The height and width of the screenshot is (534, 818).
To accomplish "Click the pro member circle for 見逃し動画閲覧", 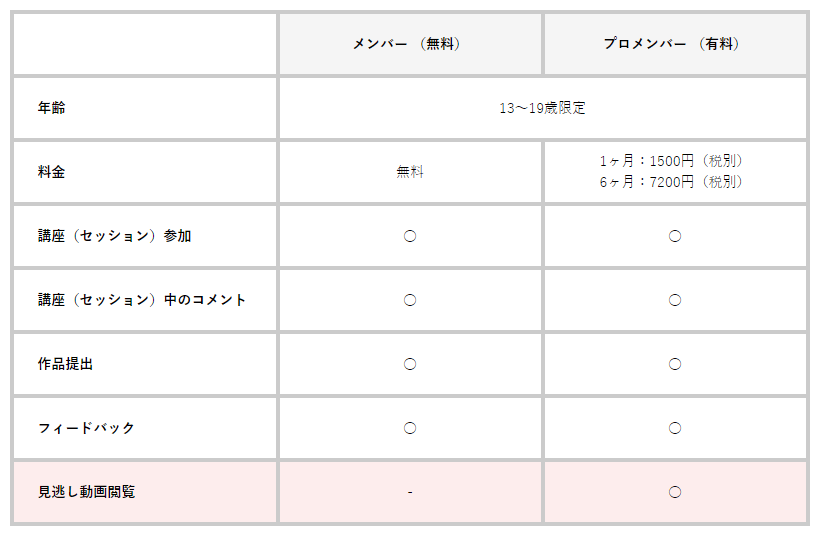I will pyautogui.click(x=675, y=492).
